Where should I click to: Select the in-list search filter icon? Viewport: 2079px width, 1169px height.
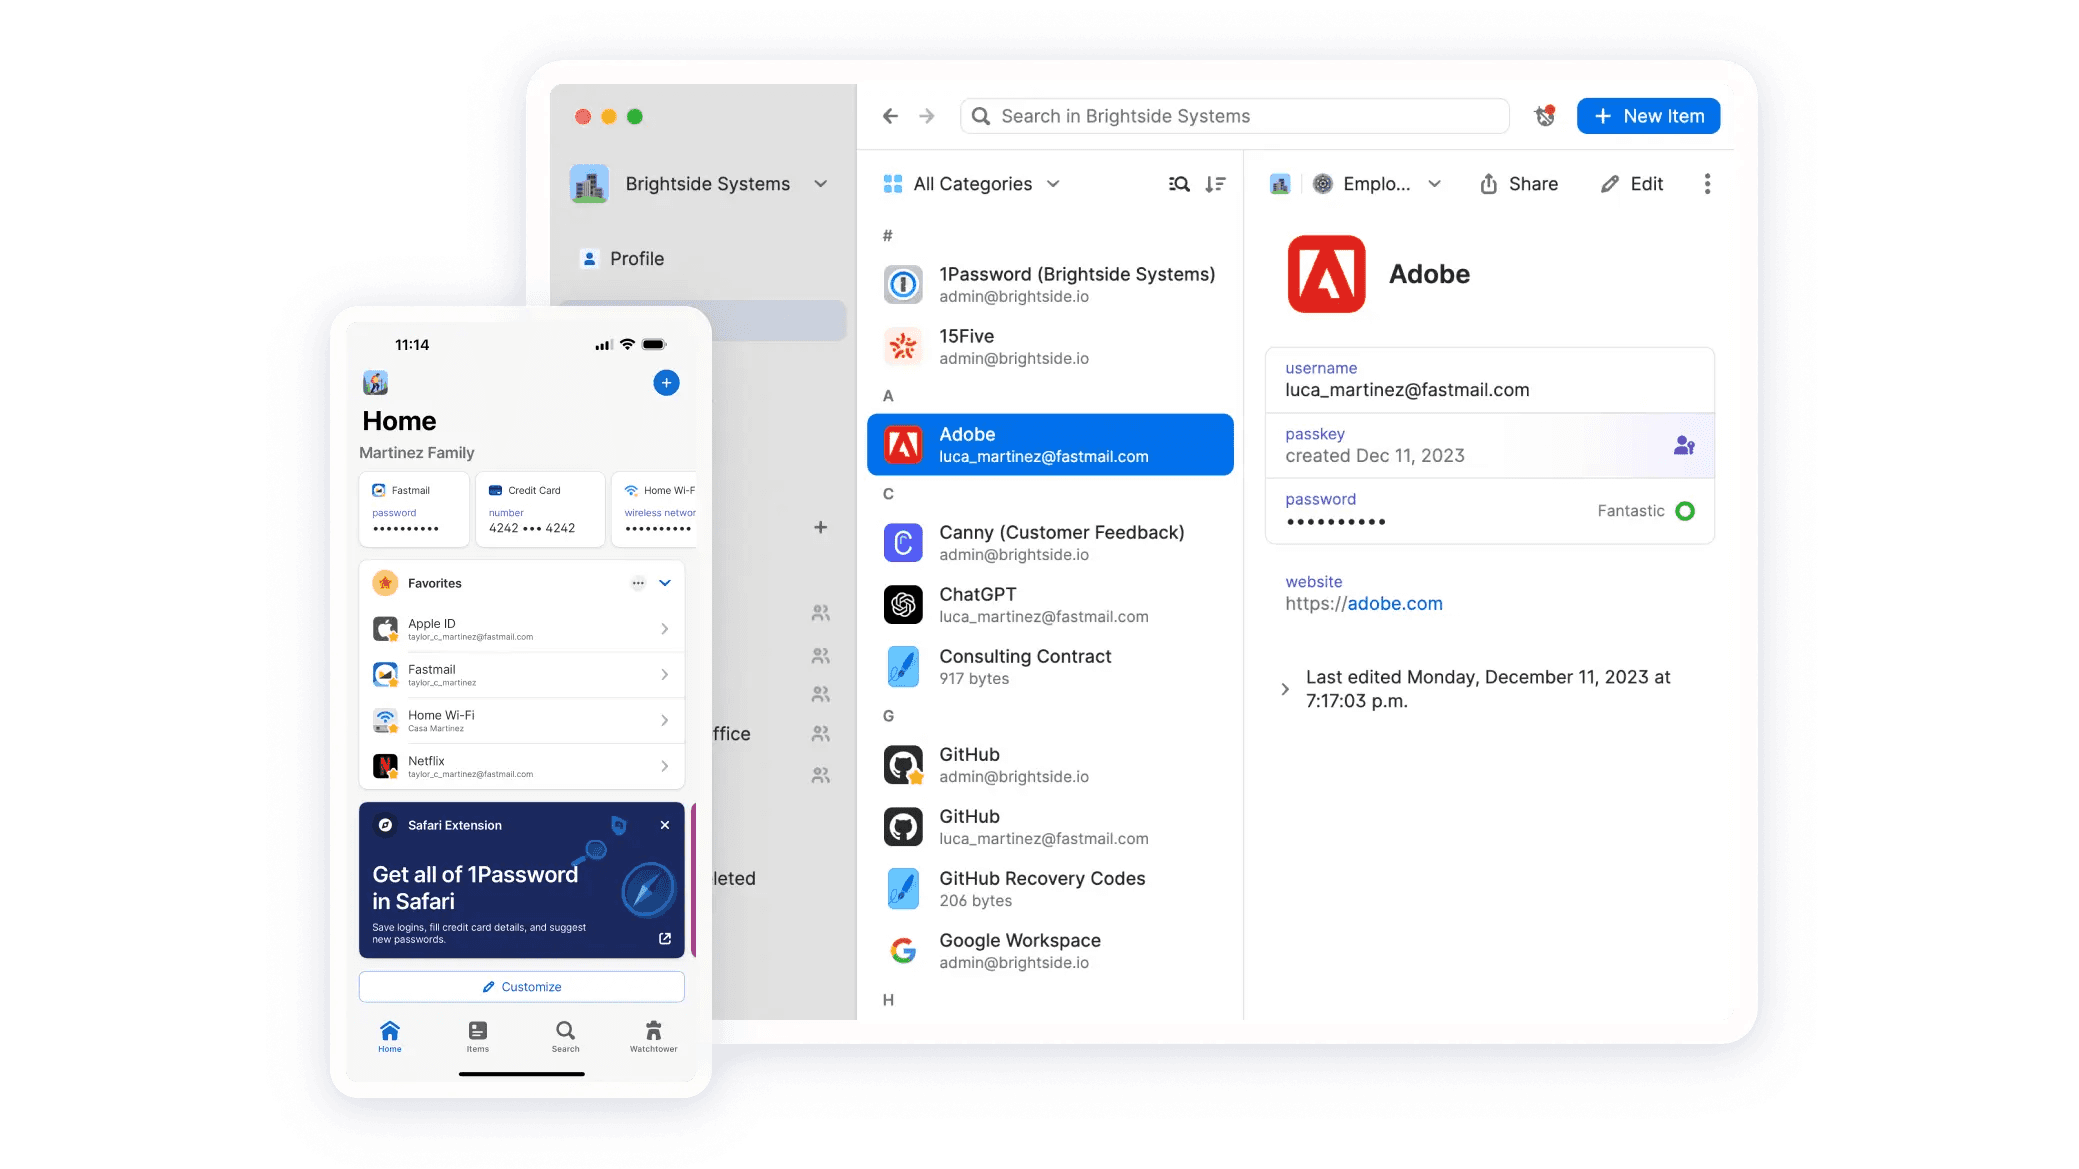(x=1180, y=184)
